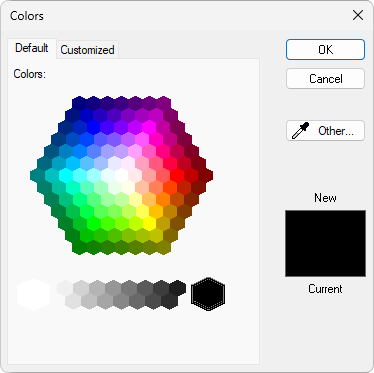The width and height of the screenshot is (374, 373).
Task: Select the purple cell at honeycomb's top-right corner
Action: pos(163,103)
